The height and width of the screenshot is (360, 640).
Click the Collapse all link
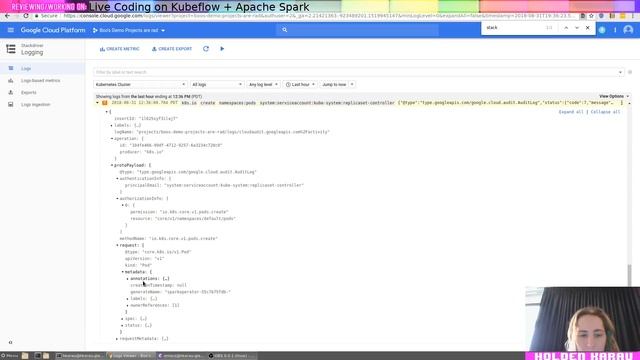pos(605,112)
